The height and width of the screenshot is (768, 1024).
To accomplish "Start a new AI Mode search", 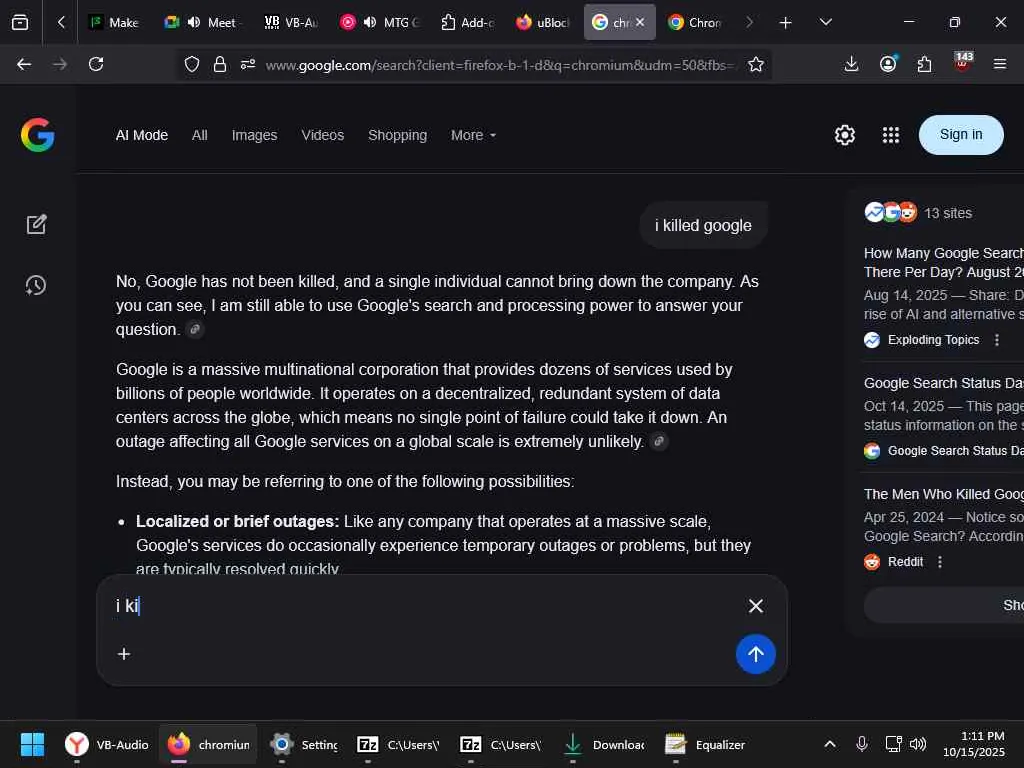I will pyautogui.click(x=36, y=224).
